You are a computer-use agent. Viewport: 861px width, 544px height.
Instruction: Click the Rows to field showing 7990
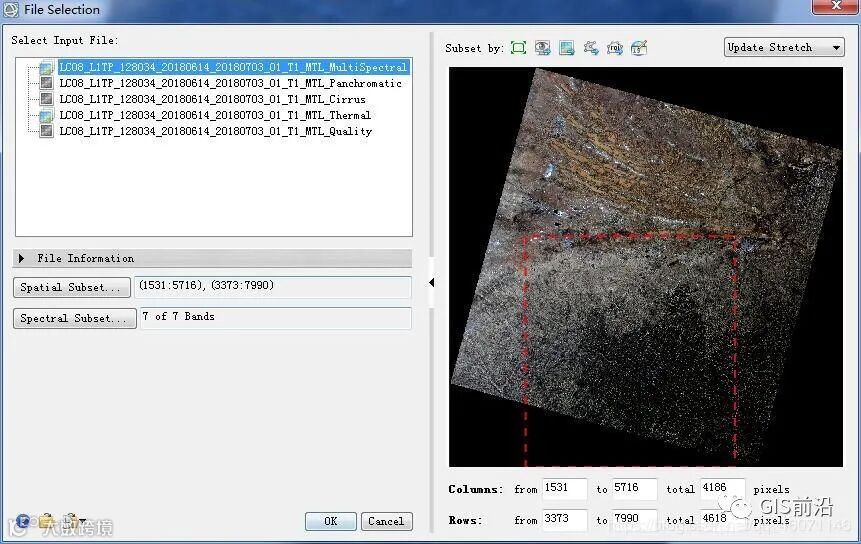(x=634, y=519)
